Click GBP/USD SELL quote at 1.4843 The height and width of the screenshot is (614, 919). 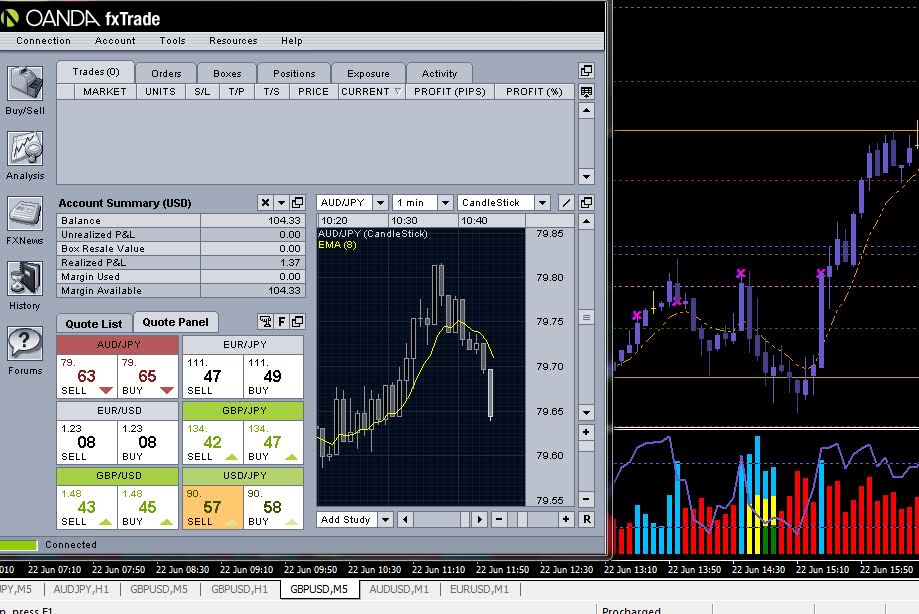(87, 507)
